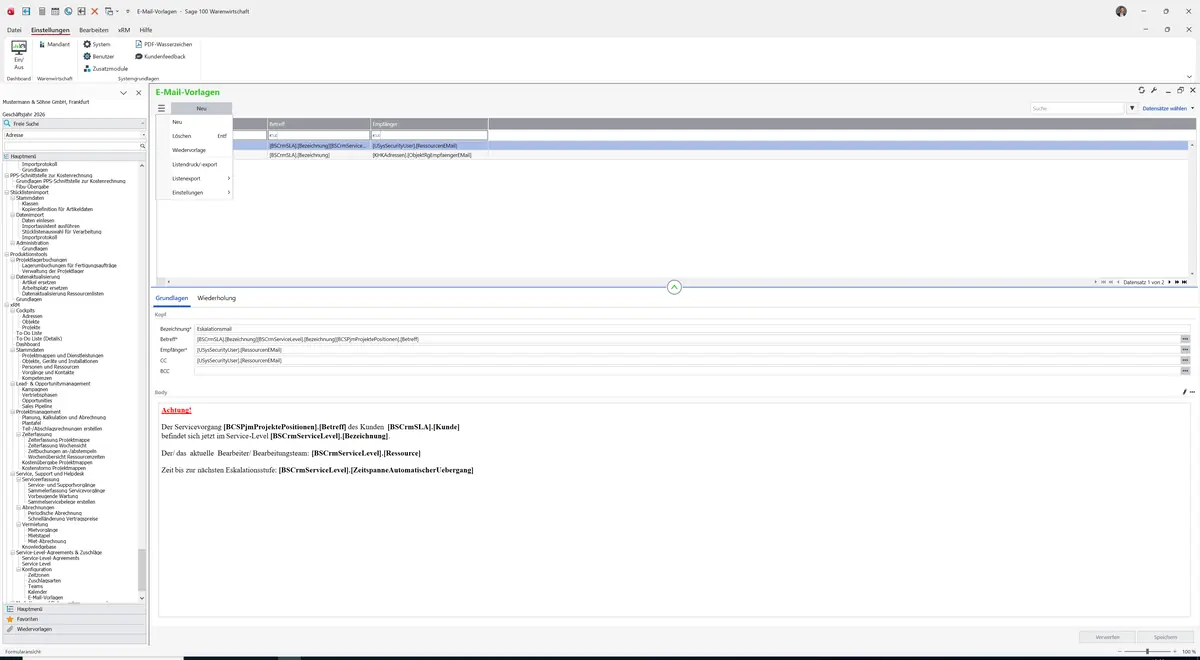Expand the Listenexport submenu
This screenshot has width=1200, height=660.
pyautogui.click(x=194, y=178)
